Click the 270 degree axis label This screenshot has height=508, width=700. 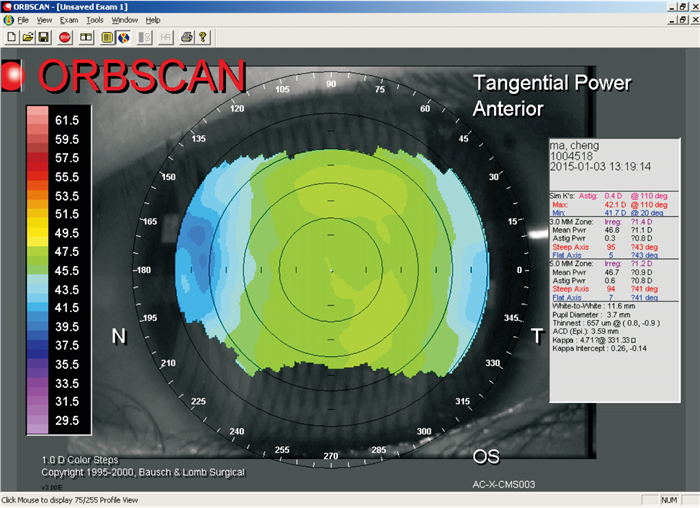point(331,456)
